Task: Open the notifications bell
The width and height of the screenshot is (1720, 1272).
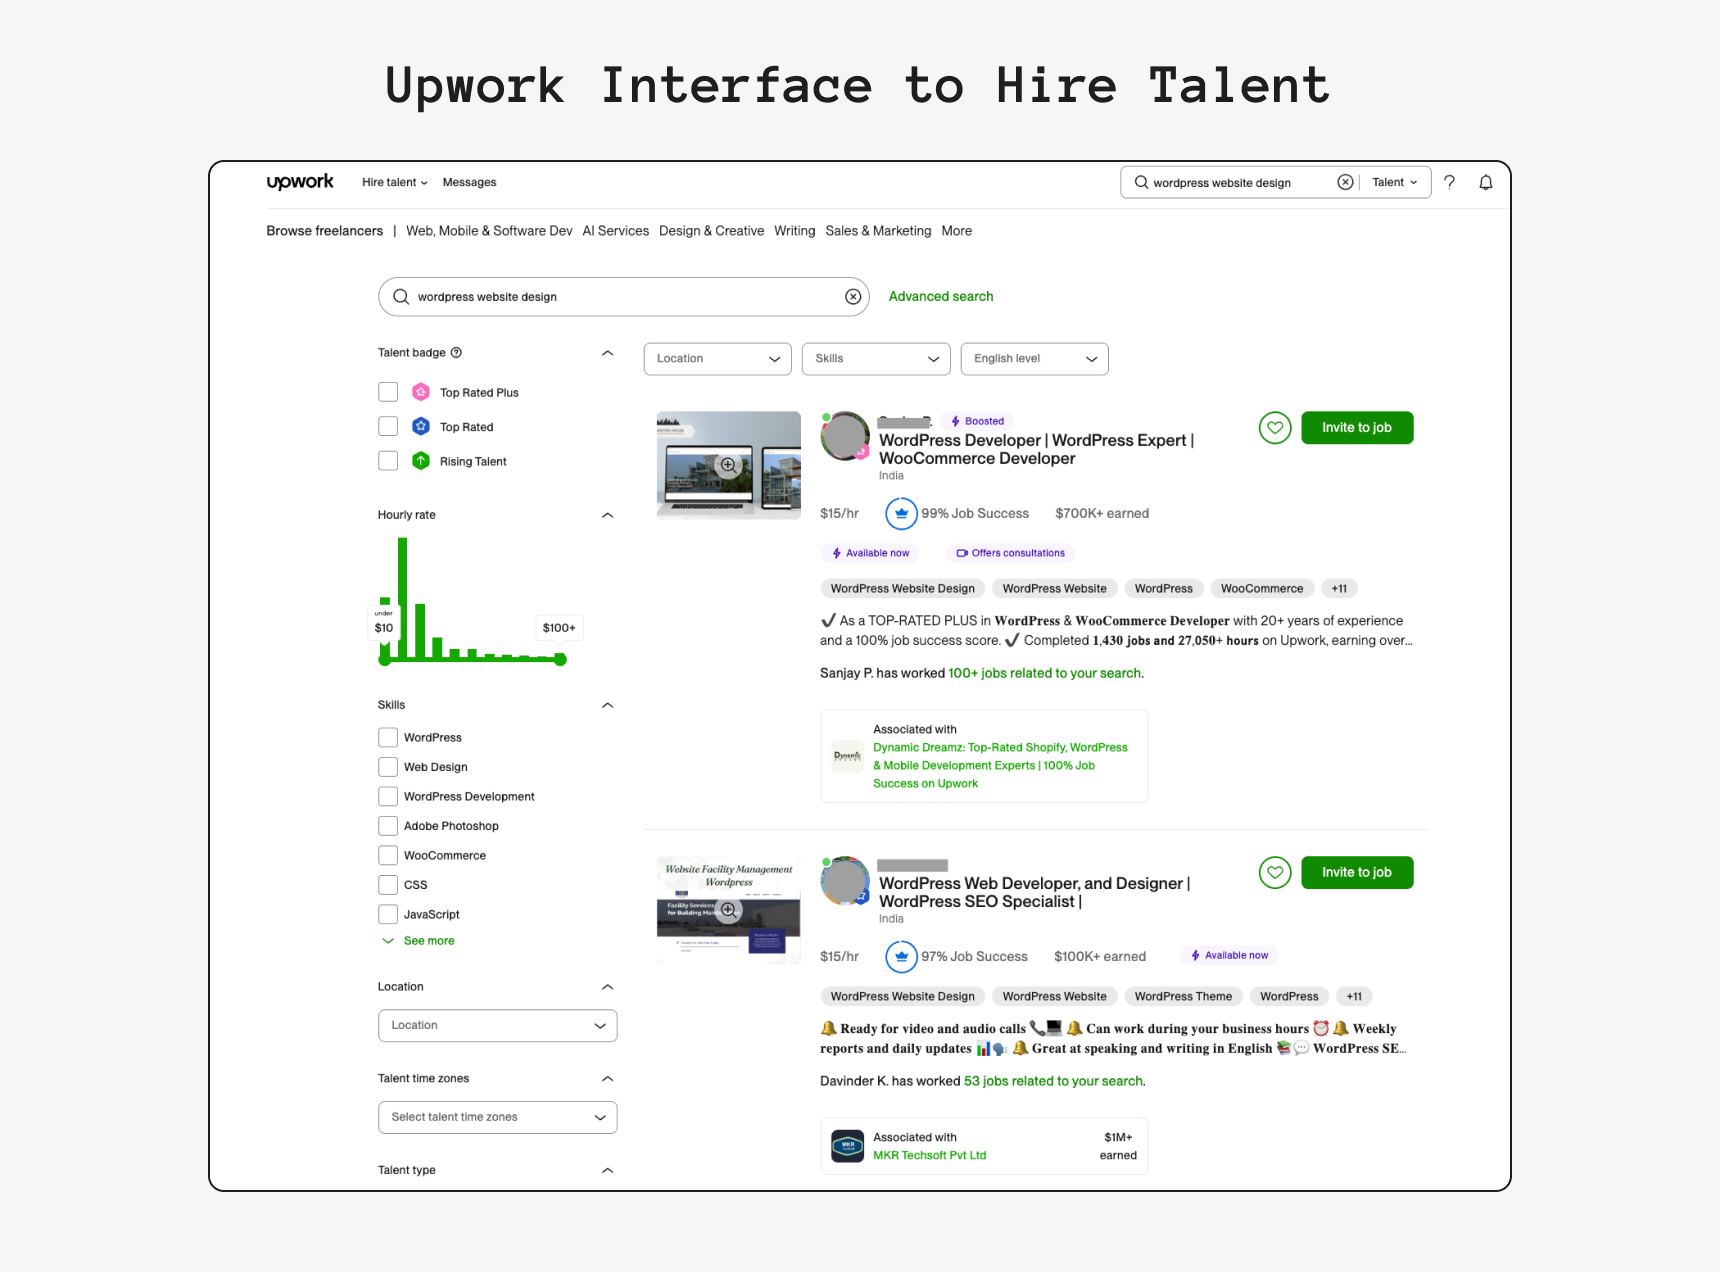Action: click(1486, 182)
